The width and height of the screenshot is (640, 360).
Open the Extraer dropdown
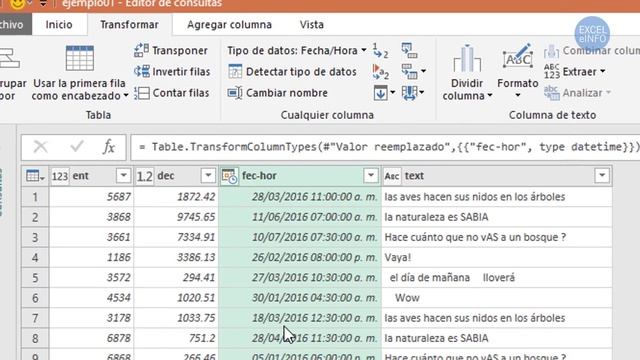point(575,72)
